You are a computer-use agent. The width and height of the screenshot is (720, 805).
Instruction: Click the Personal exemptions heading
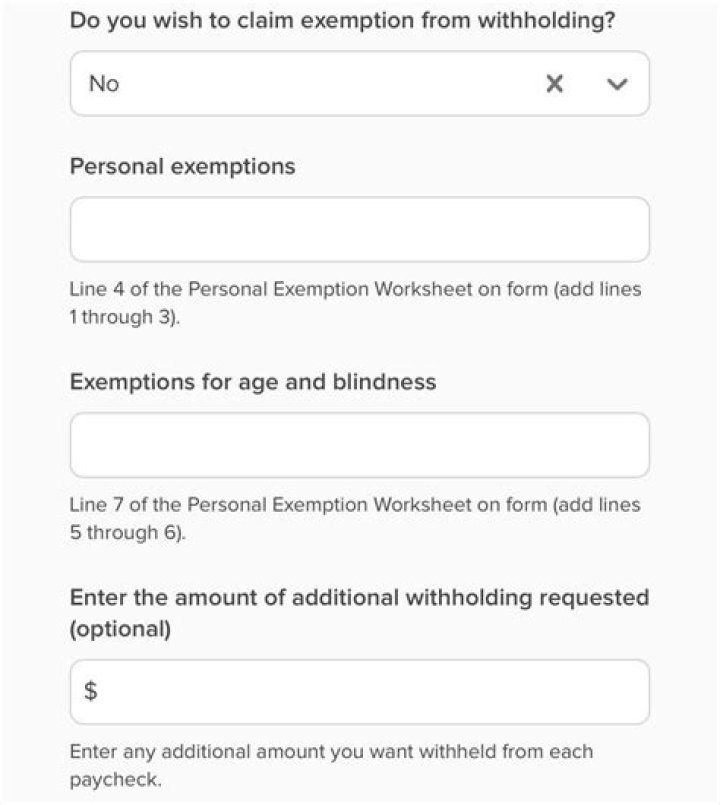pyautogui.click(x=181, y=166)
